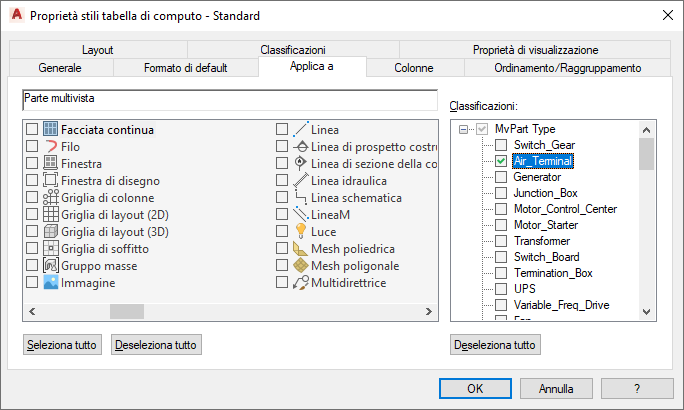Open the Ordinamento/Raggruppamento tab
Viewport: 684px width, 410px height.
pyautogui.click(x=567, y=68)
